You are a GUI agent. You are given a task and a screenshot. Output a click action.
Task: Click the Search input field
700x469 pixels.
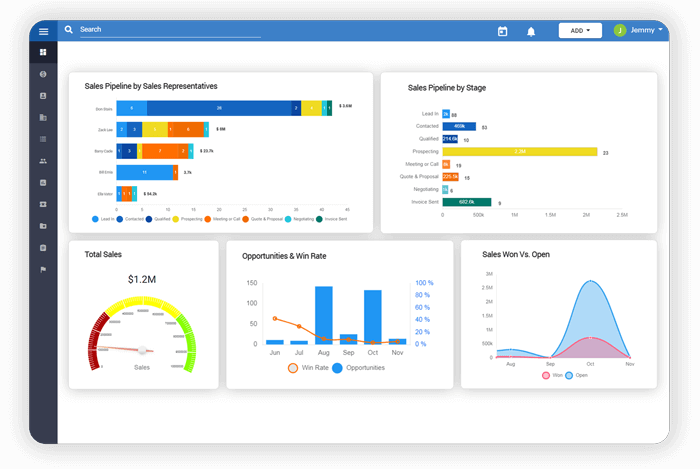click(x=170, y=30)
